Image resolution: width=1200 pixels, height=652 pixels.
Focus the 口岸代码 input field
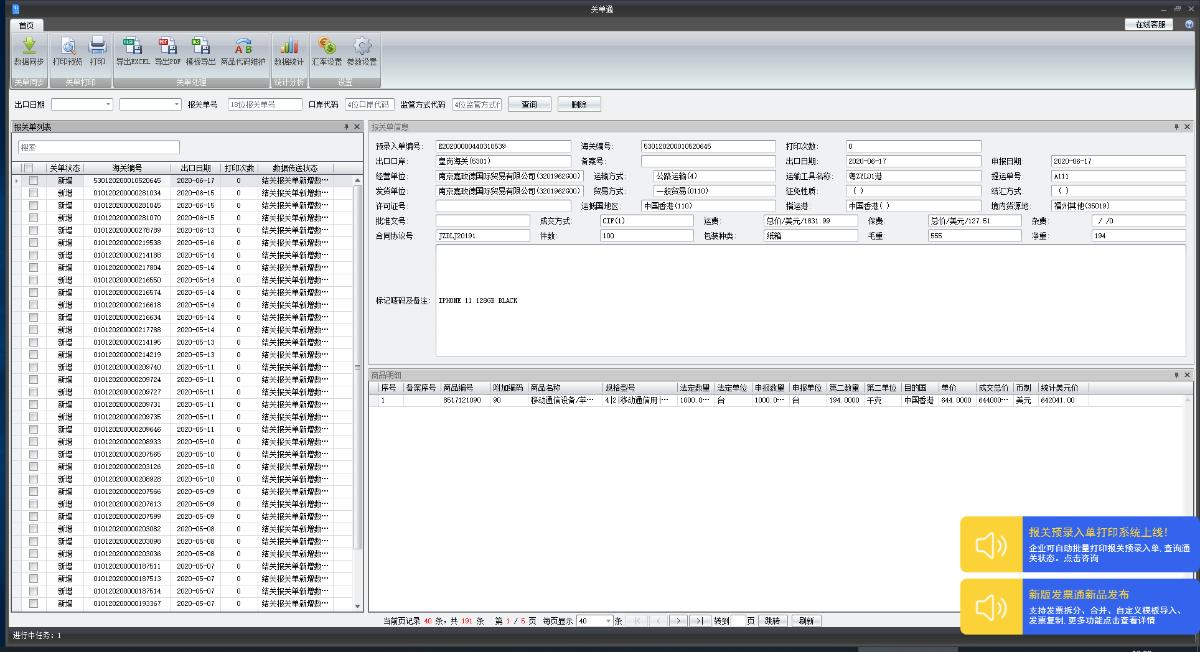click(369, 104)
